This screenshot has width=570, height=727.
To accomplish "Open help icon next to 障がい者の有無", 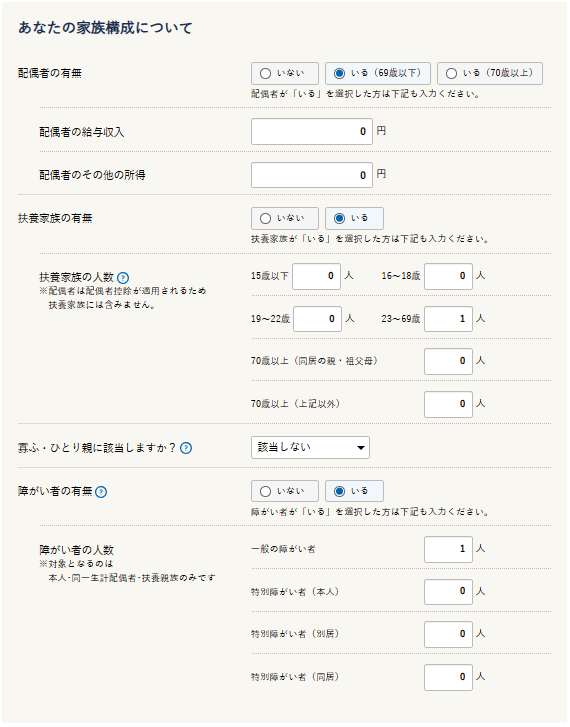I will pyautogui.click(x=101, y=492).
